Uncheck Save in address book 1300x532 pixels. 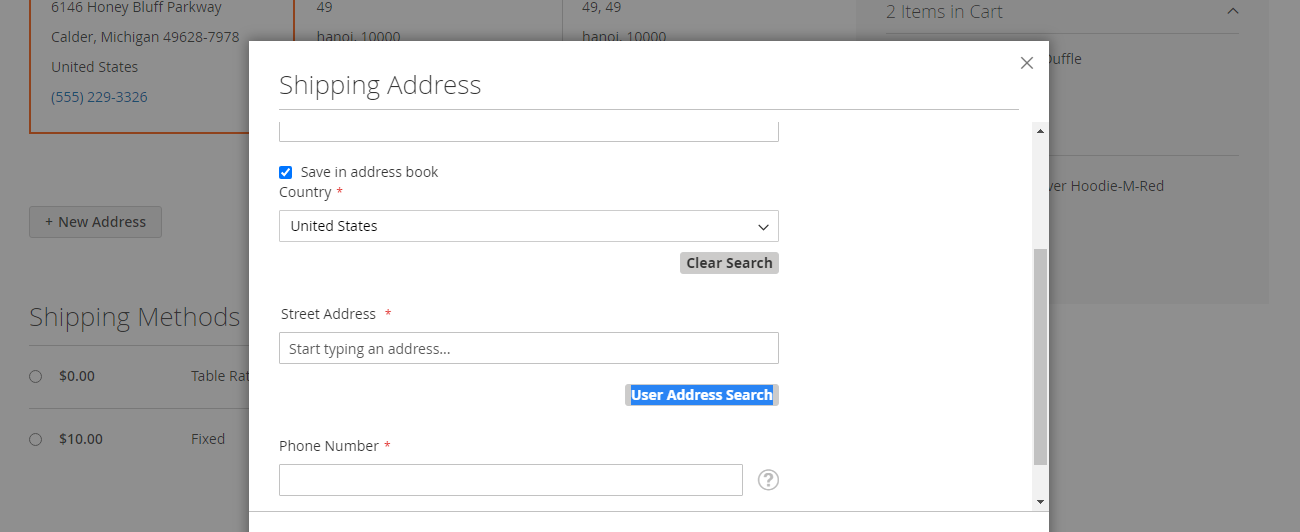pos(286,172)
